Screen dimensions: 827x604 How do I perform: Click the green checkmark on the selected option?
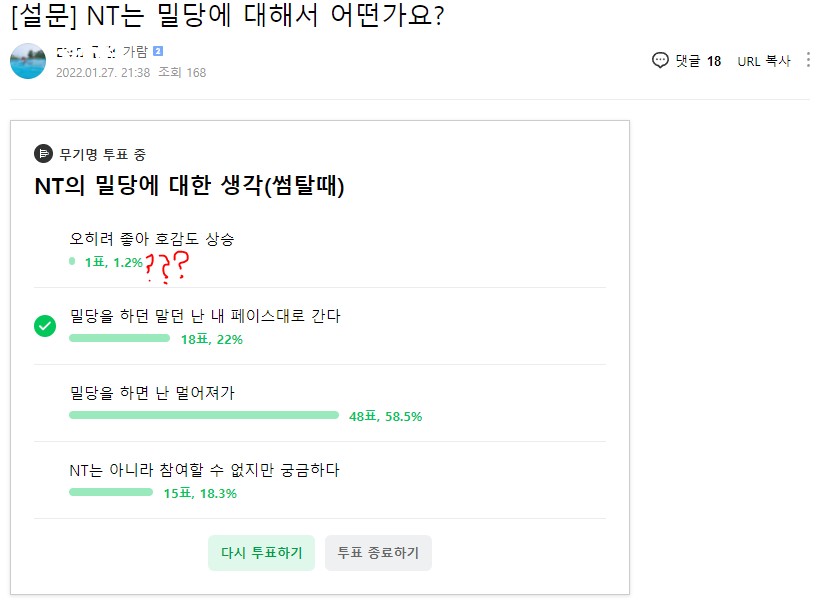(x=45, y=326)
